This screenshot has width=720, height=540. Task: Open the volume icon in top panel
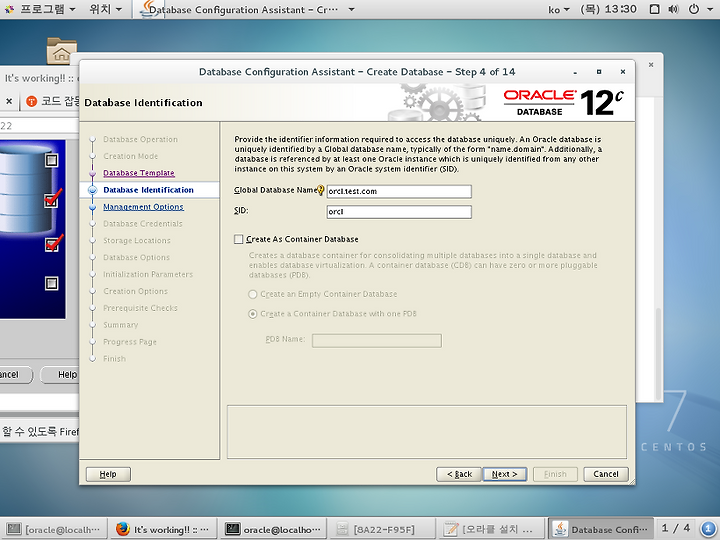tap(674, 9)
